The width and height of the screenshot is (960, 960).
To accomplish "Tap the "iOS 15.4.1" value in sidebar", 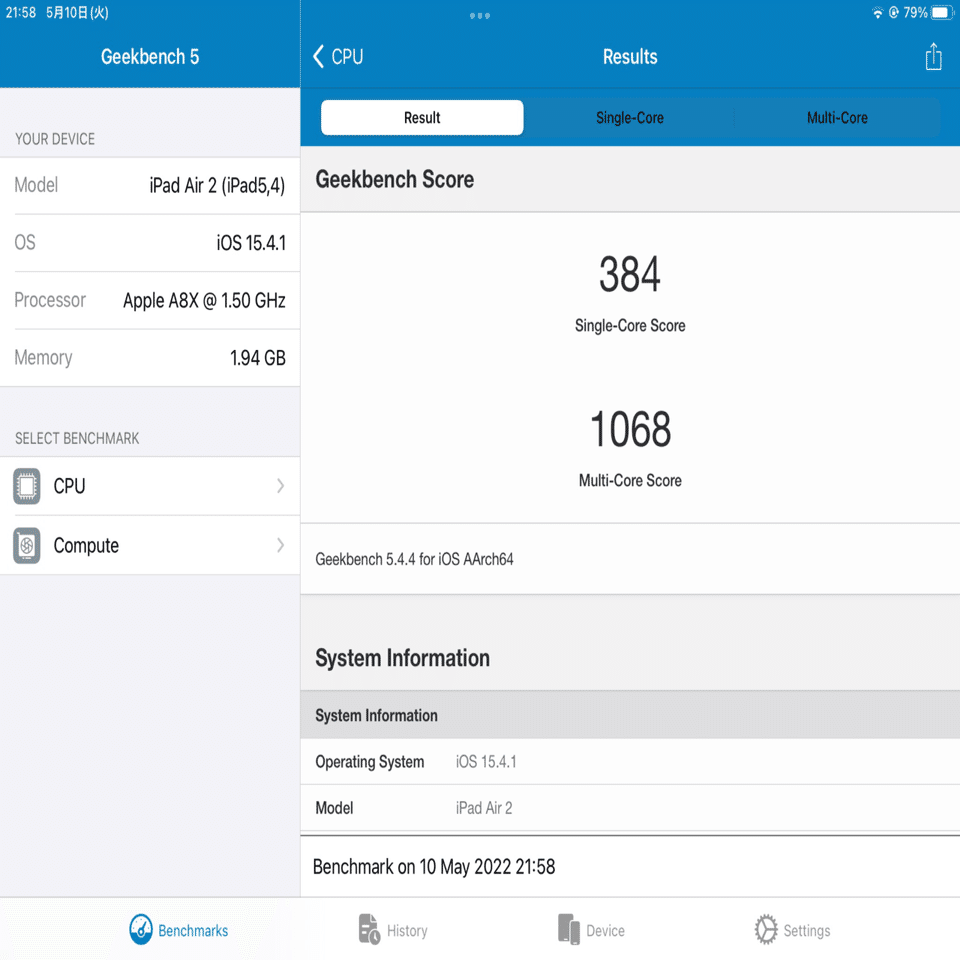I will point(251,243).
